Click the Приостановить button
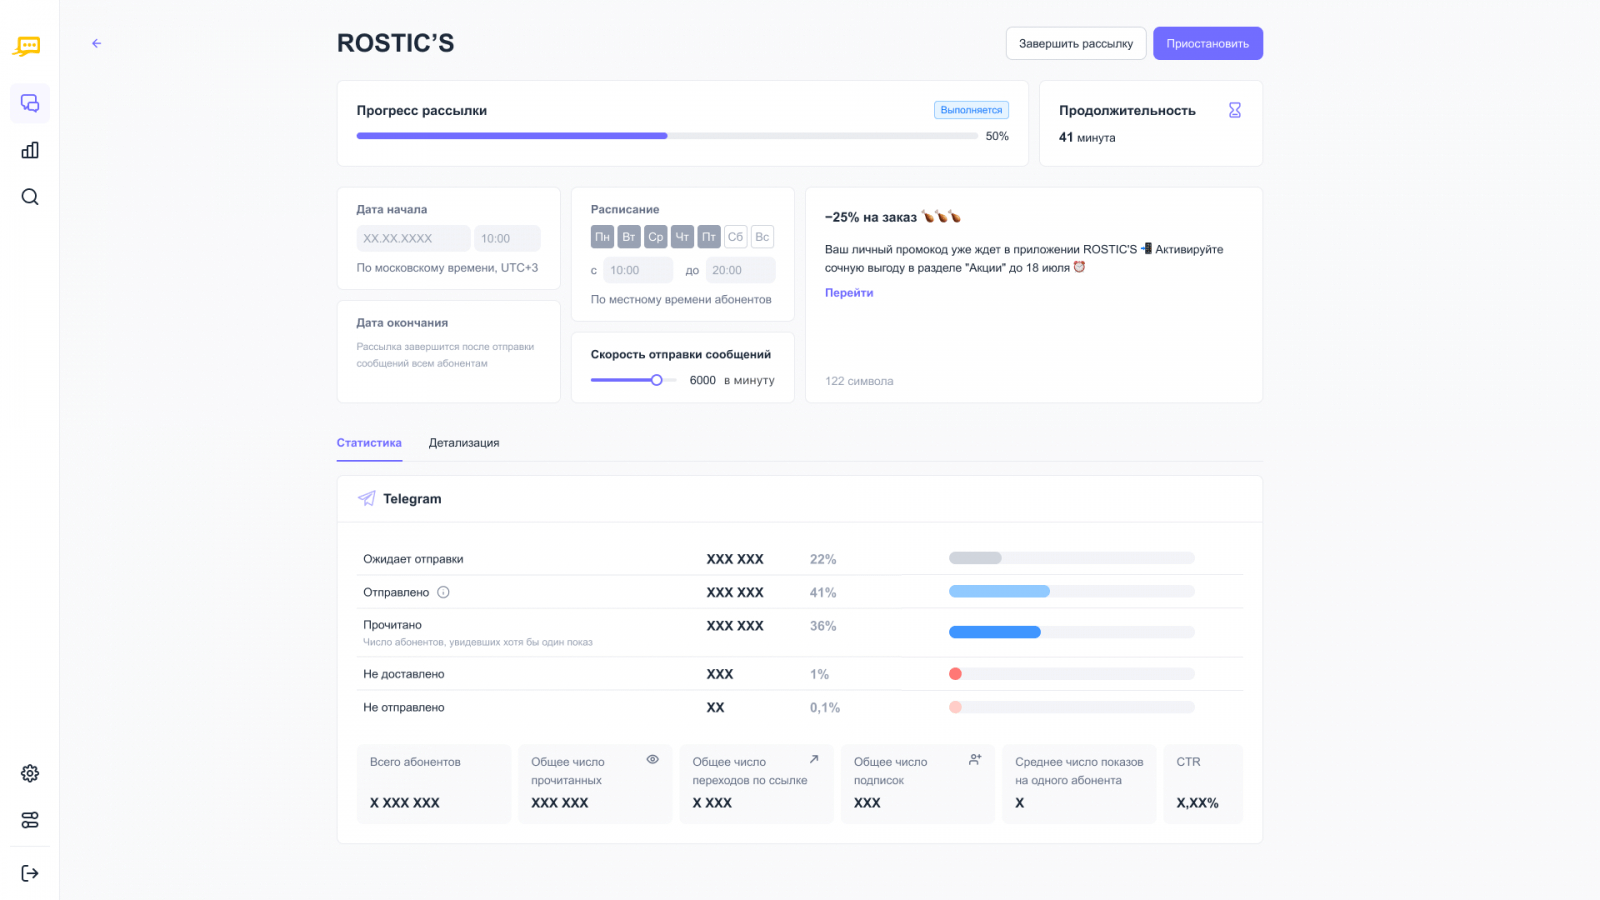Viewport: 1600px width, 900px height. coord(1208,43)
